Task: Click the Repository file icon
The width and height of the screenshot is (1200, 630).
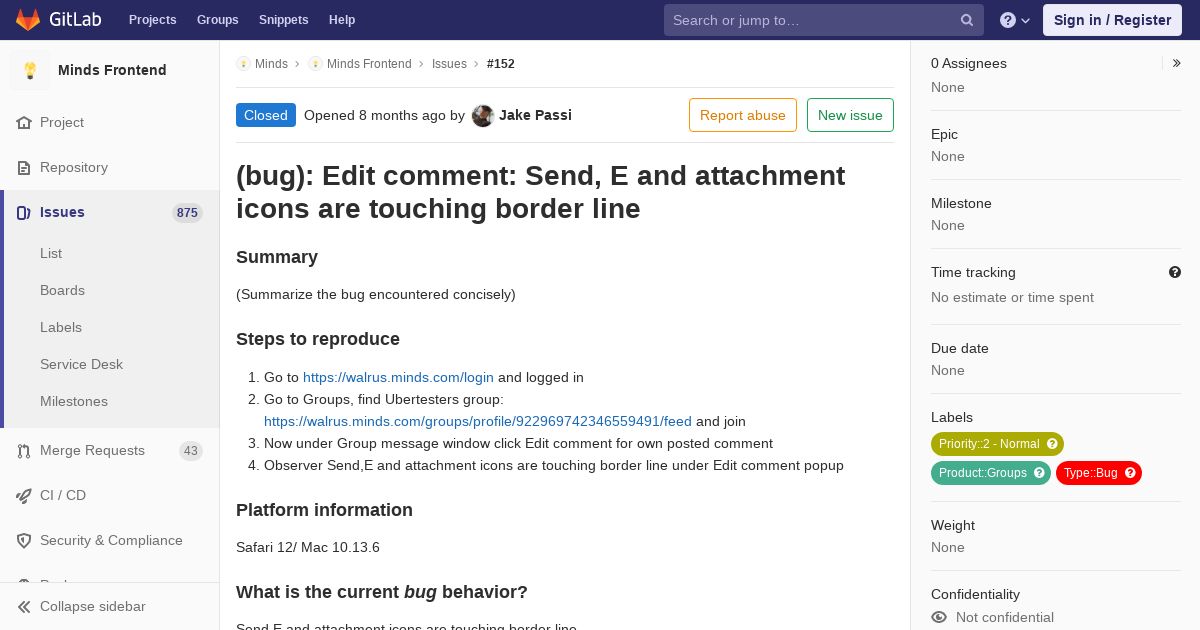Action: click(24, 167)
